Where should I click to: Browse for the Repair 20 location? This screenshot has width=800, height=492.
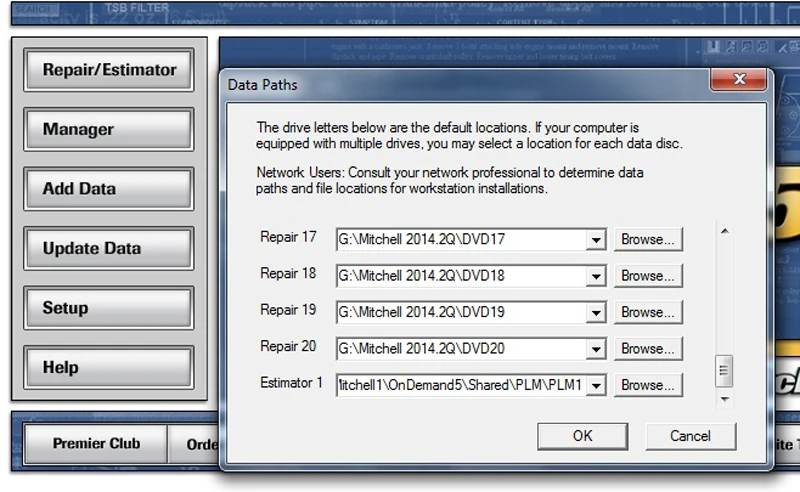pyautogui.click(x=648, y=349)
